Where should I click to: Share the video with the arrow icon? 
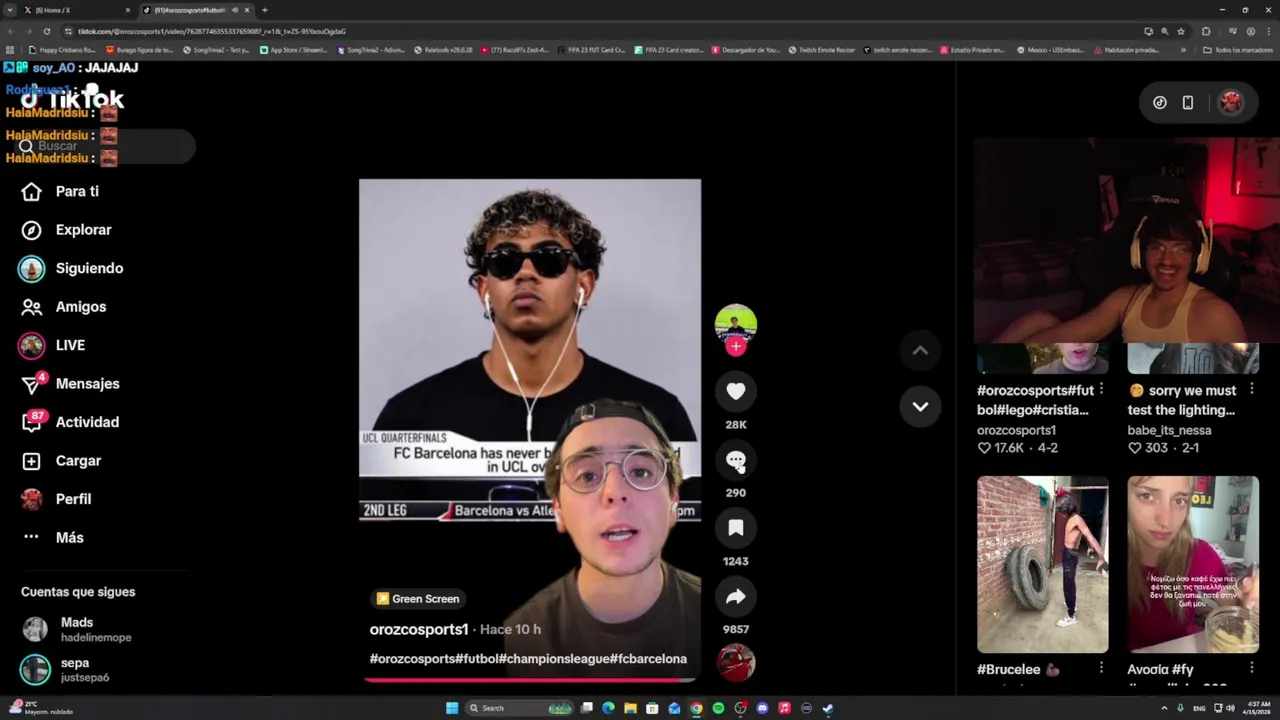(736, 597)
